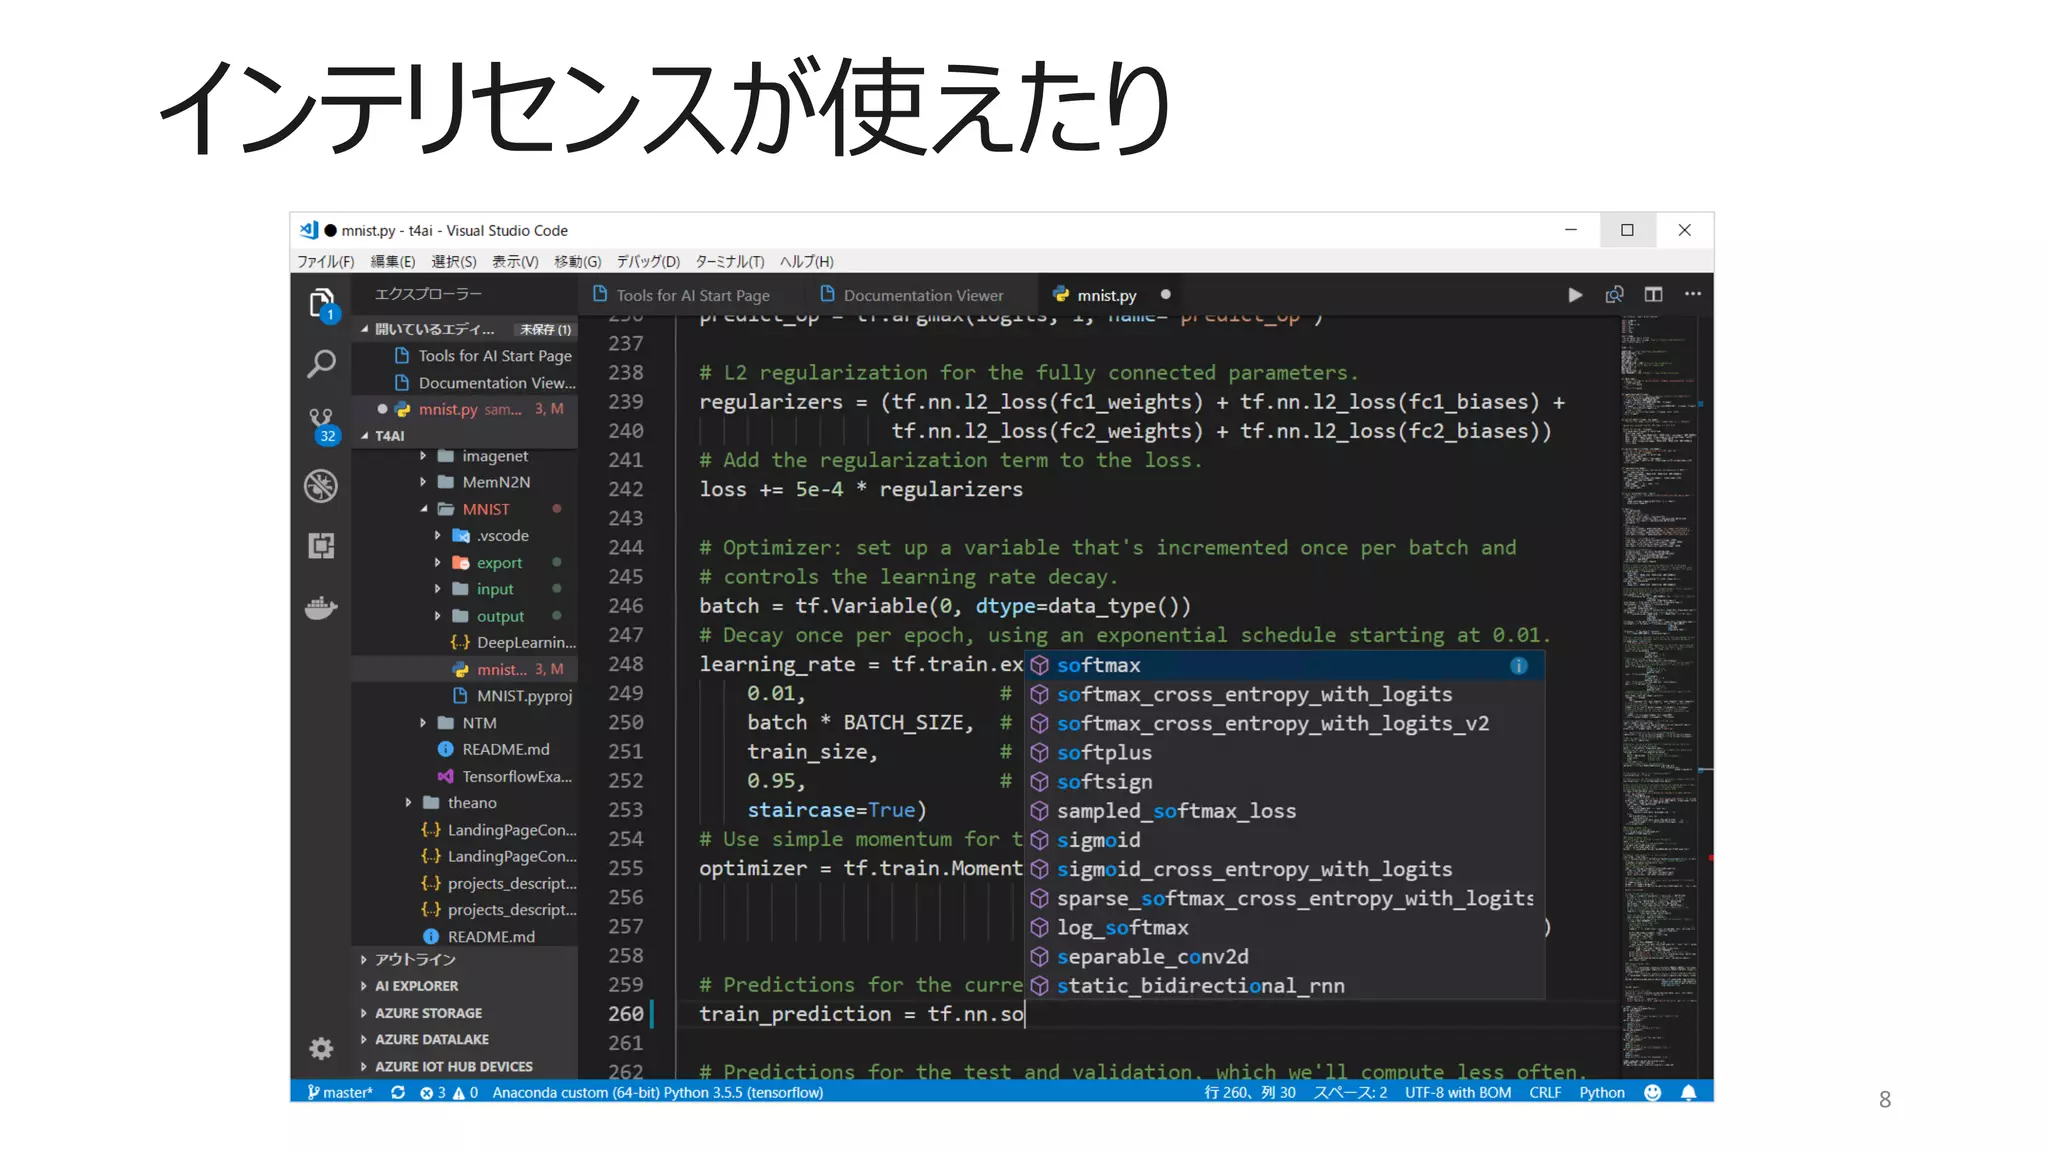Collapse the MNIST folder

click(x=423, y=509)
